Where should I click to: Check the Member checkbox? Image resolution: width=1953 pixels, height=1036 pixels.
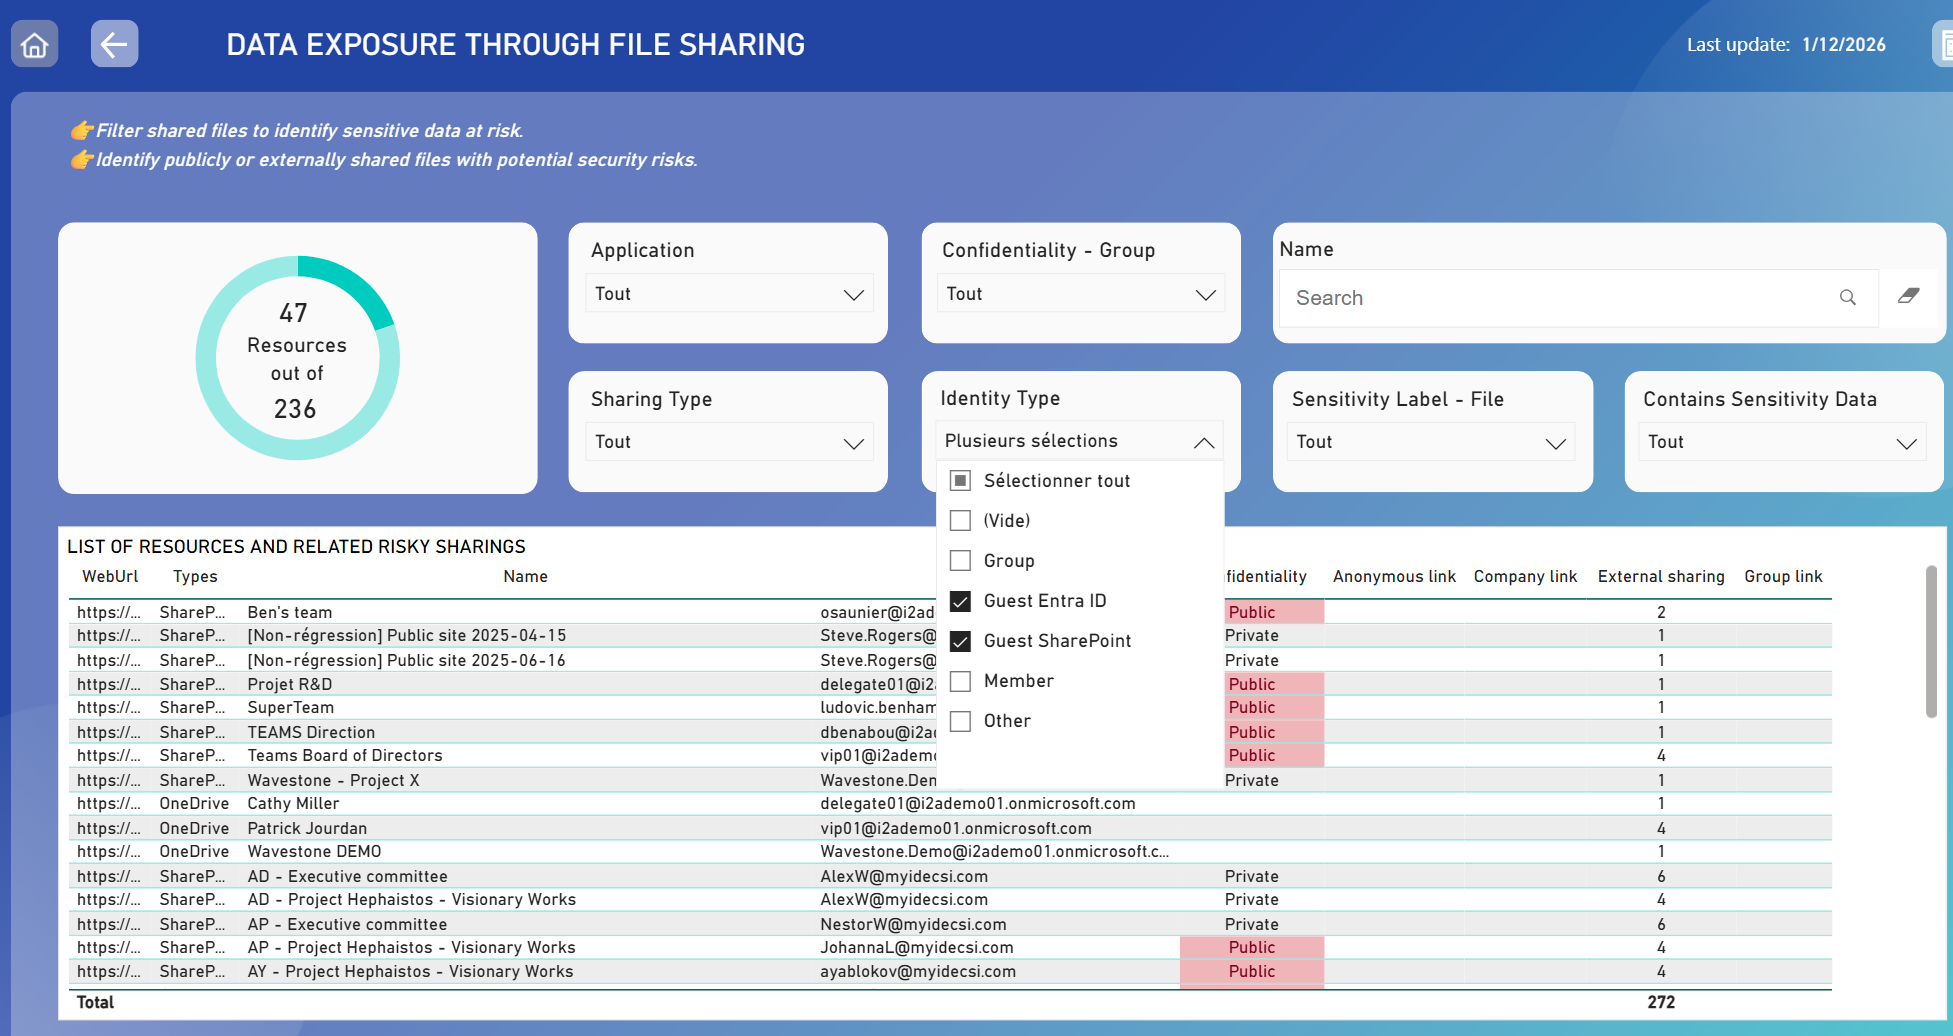click(x=960, y=681)
